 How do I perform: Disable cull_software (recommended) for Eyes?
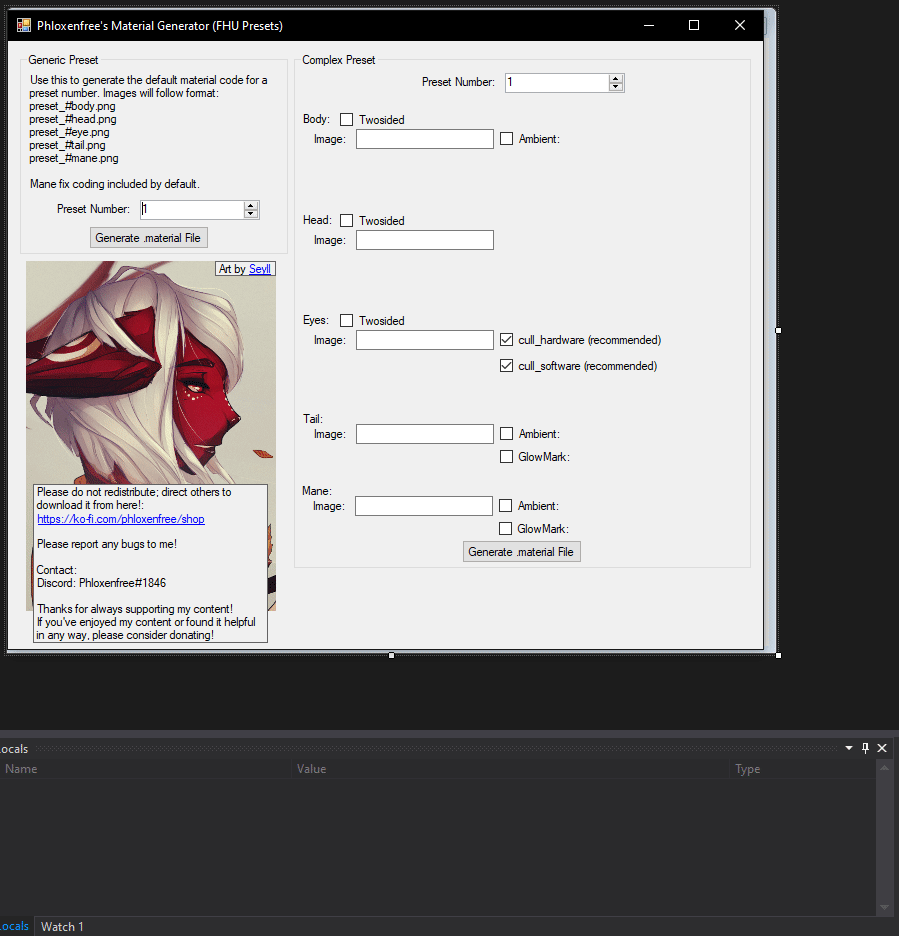(x=506, y=365)
